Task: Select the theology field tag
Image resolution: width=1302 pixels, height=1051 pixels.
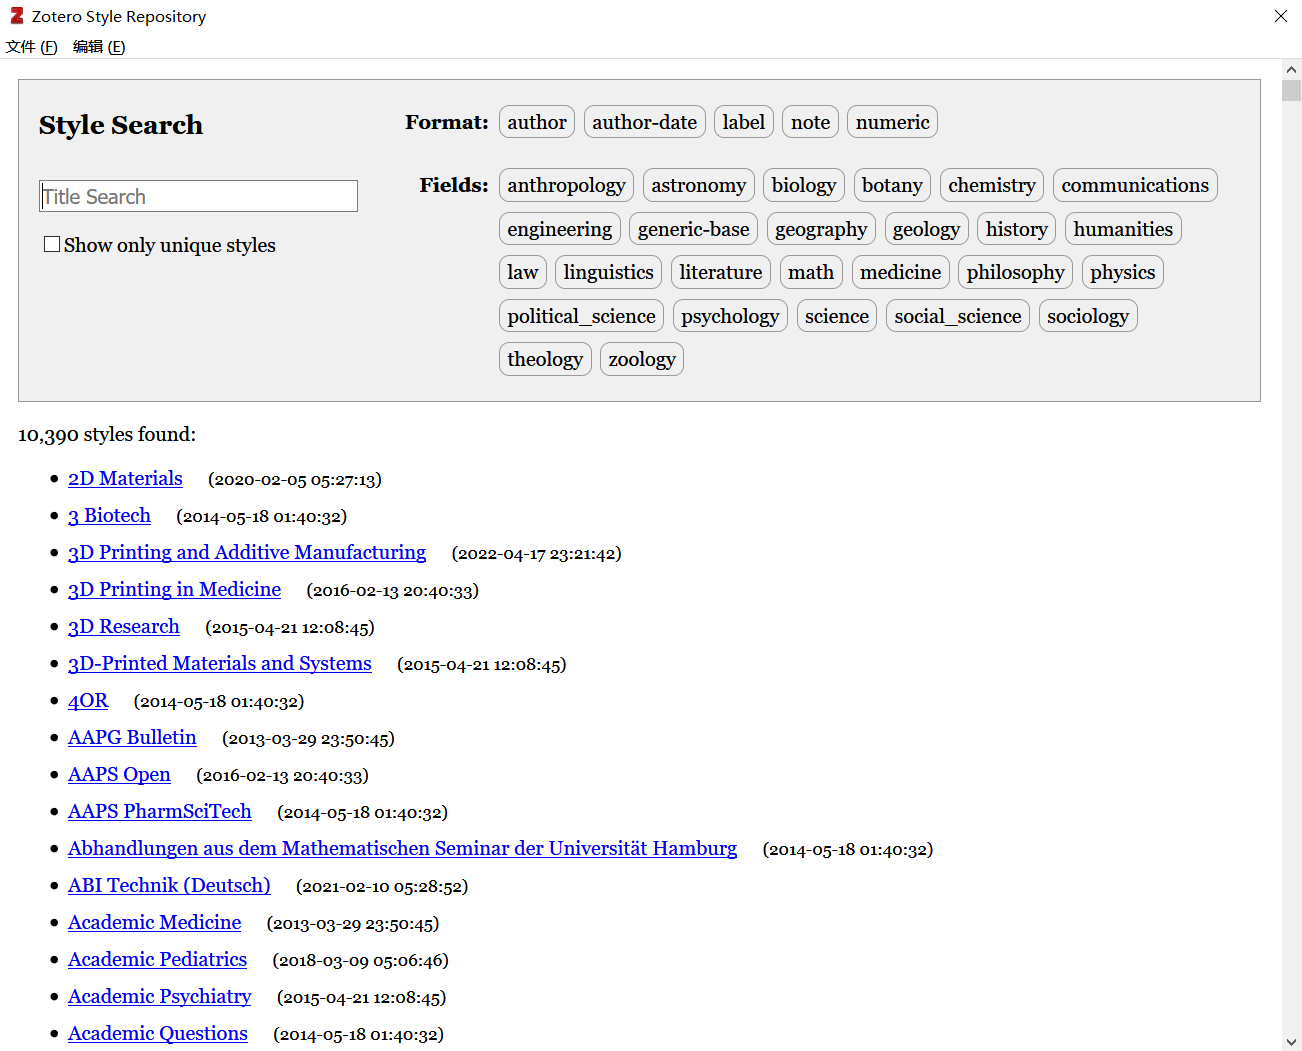Action: point(545,359)
